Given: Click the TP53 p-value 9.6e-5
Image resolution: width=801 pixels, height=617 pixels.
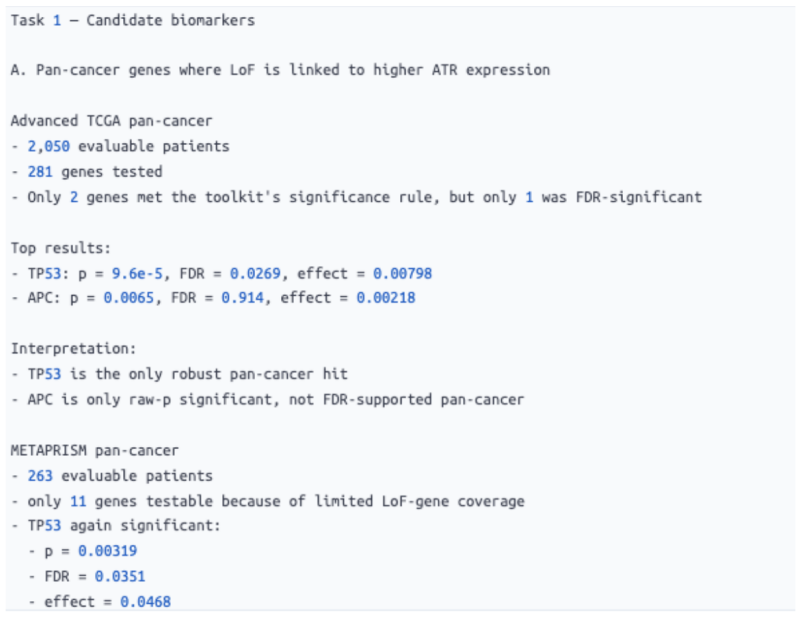Looking at the screenshot, I should (137, 274).
